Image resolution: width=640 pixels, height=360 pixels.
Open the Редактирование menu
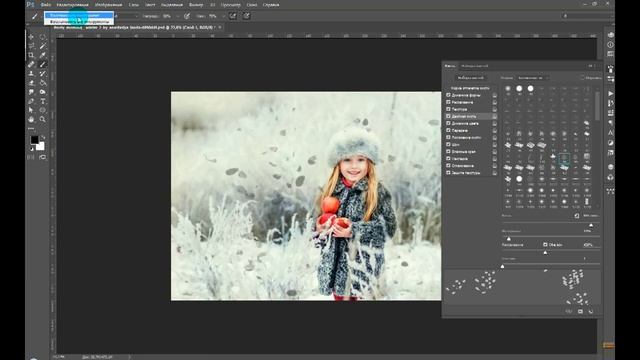73,4
